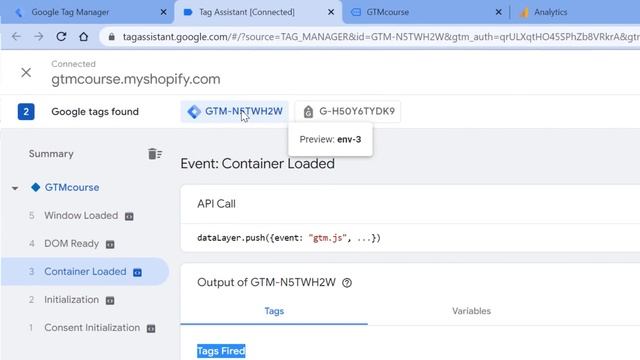Click the G-H50Y6TYDK9 tag icon
This screenshot has width=640, height=360.
(308, 111)
